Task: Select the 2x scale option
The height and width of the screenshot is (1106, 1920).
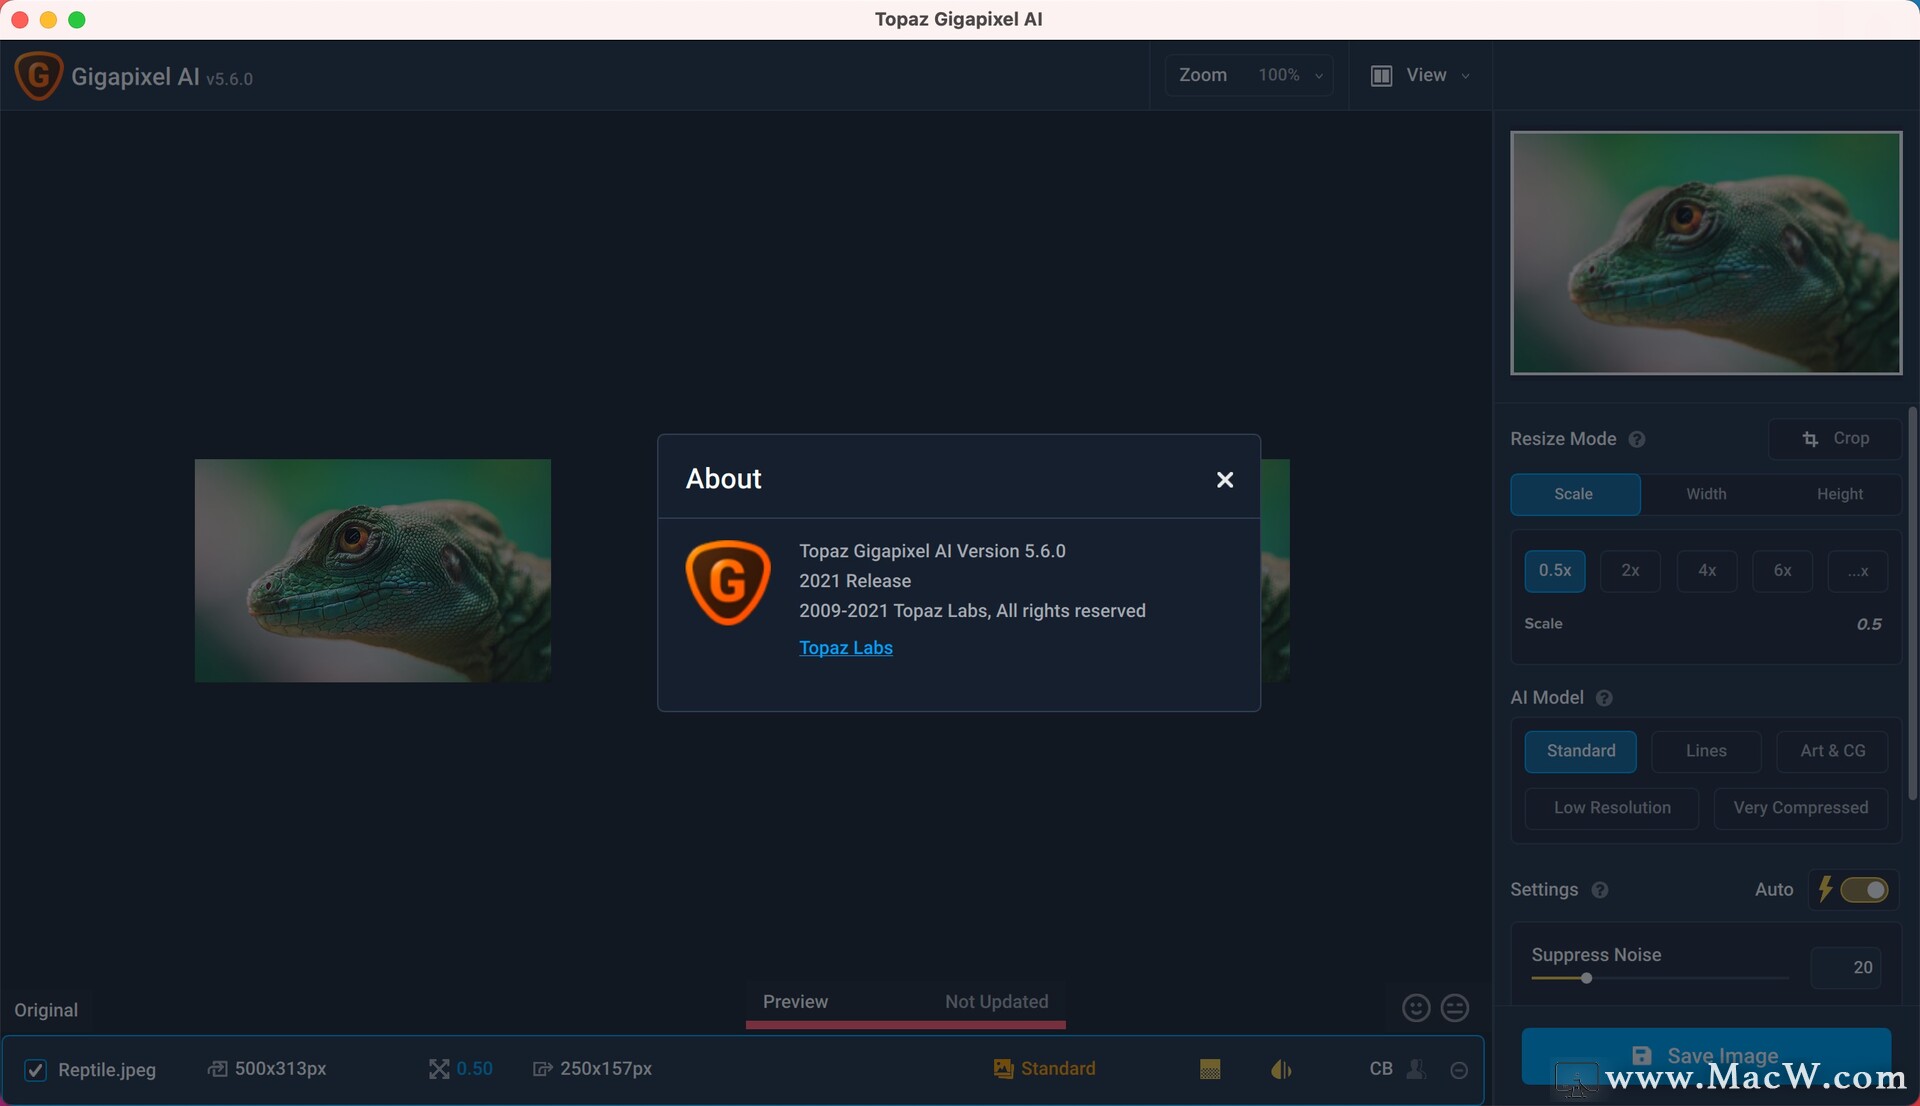Action: pyautogui.click(x=1630, y=571)
